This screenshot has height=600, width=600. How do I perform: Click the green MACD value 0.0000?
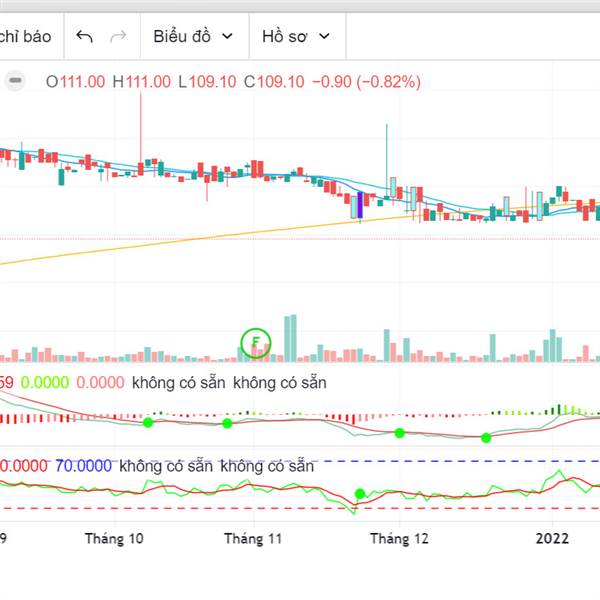click(45, 383)
